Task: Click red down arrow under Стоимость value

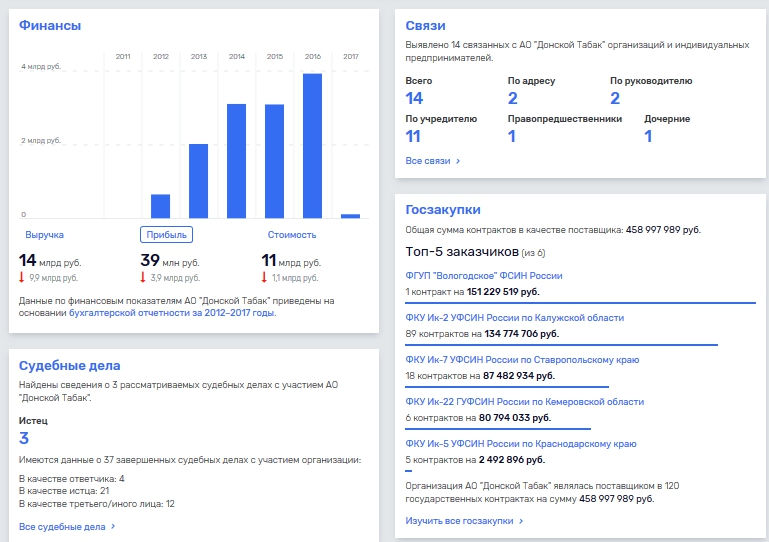Action: point(264,278)
